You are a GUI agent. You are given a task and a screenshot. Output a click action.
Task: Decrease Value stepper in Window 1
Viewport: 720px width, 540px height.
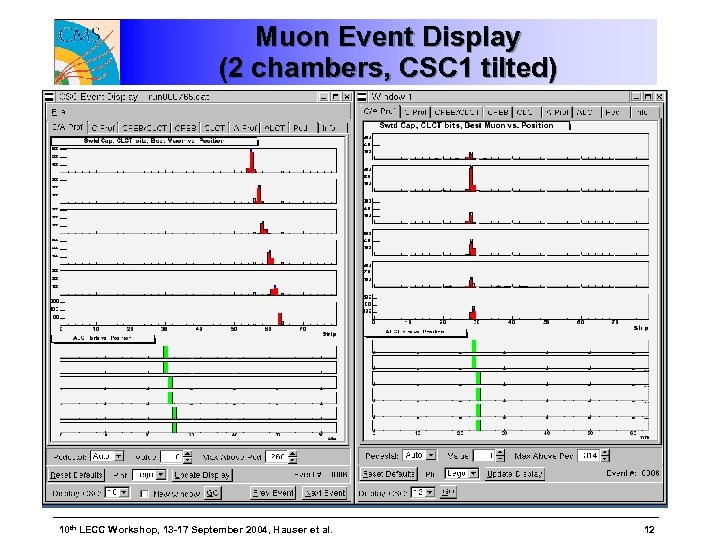click(x=501, y=458)
